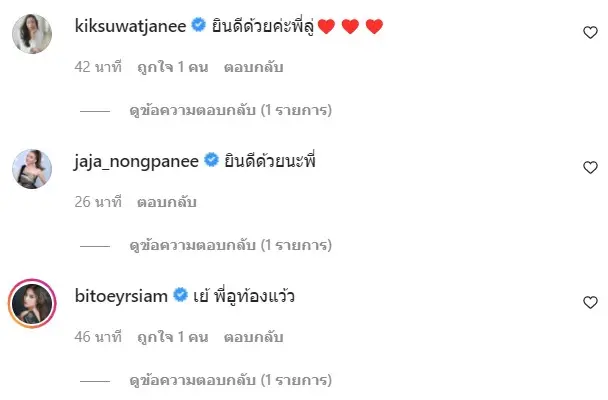Open jaja_nongpanee's profile picture
Viewport: 608px width, 400px height.
pyautogui.click(x=31, y=168)
